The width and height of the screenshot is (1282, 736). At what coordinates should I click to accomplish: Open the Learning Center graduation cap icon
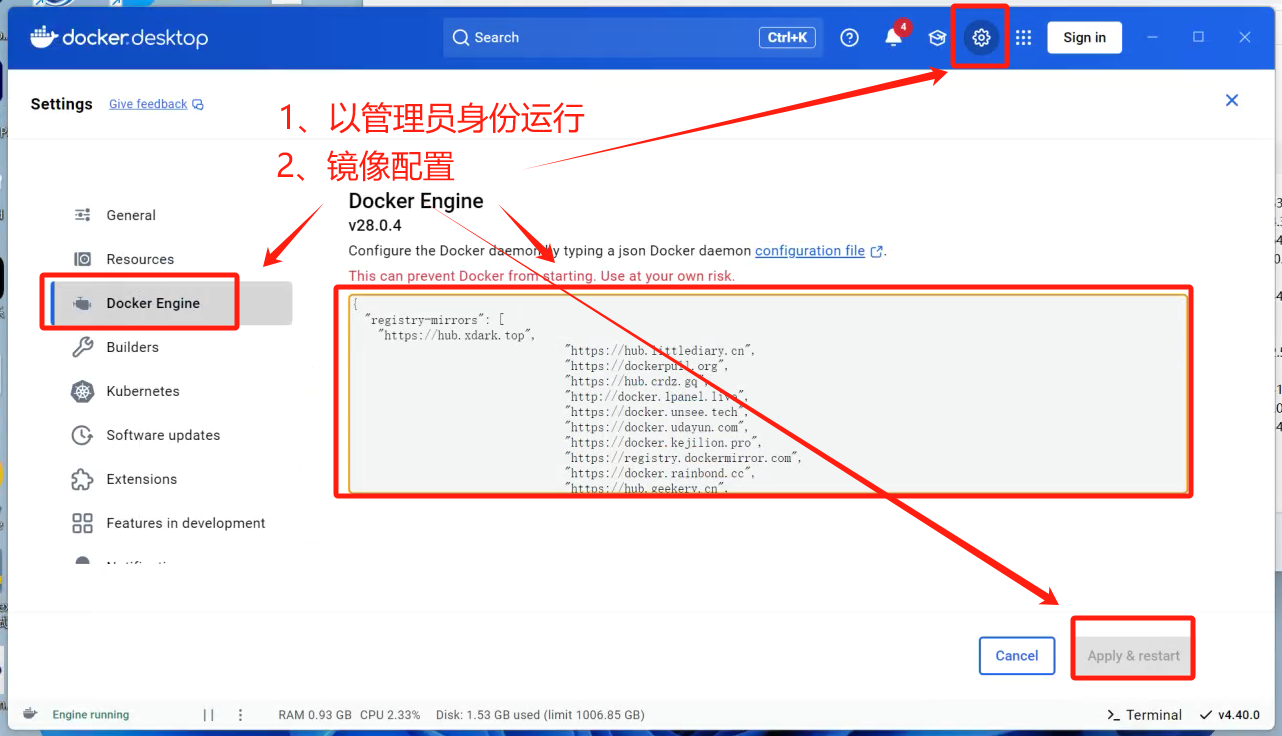(937, 37)
